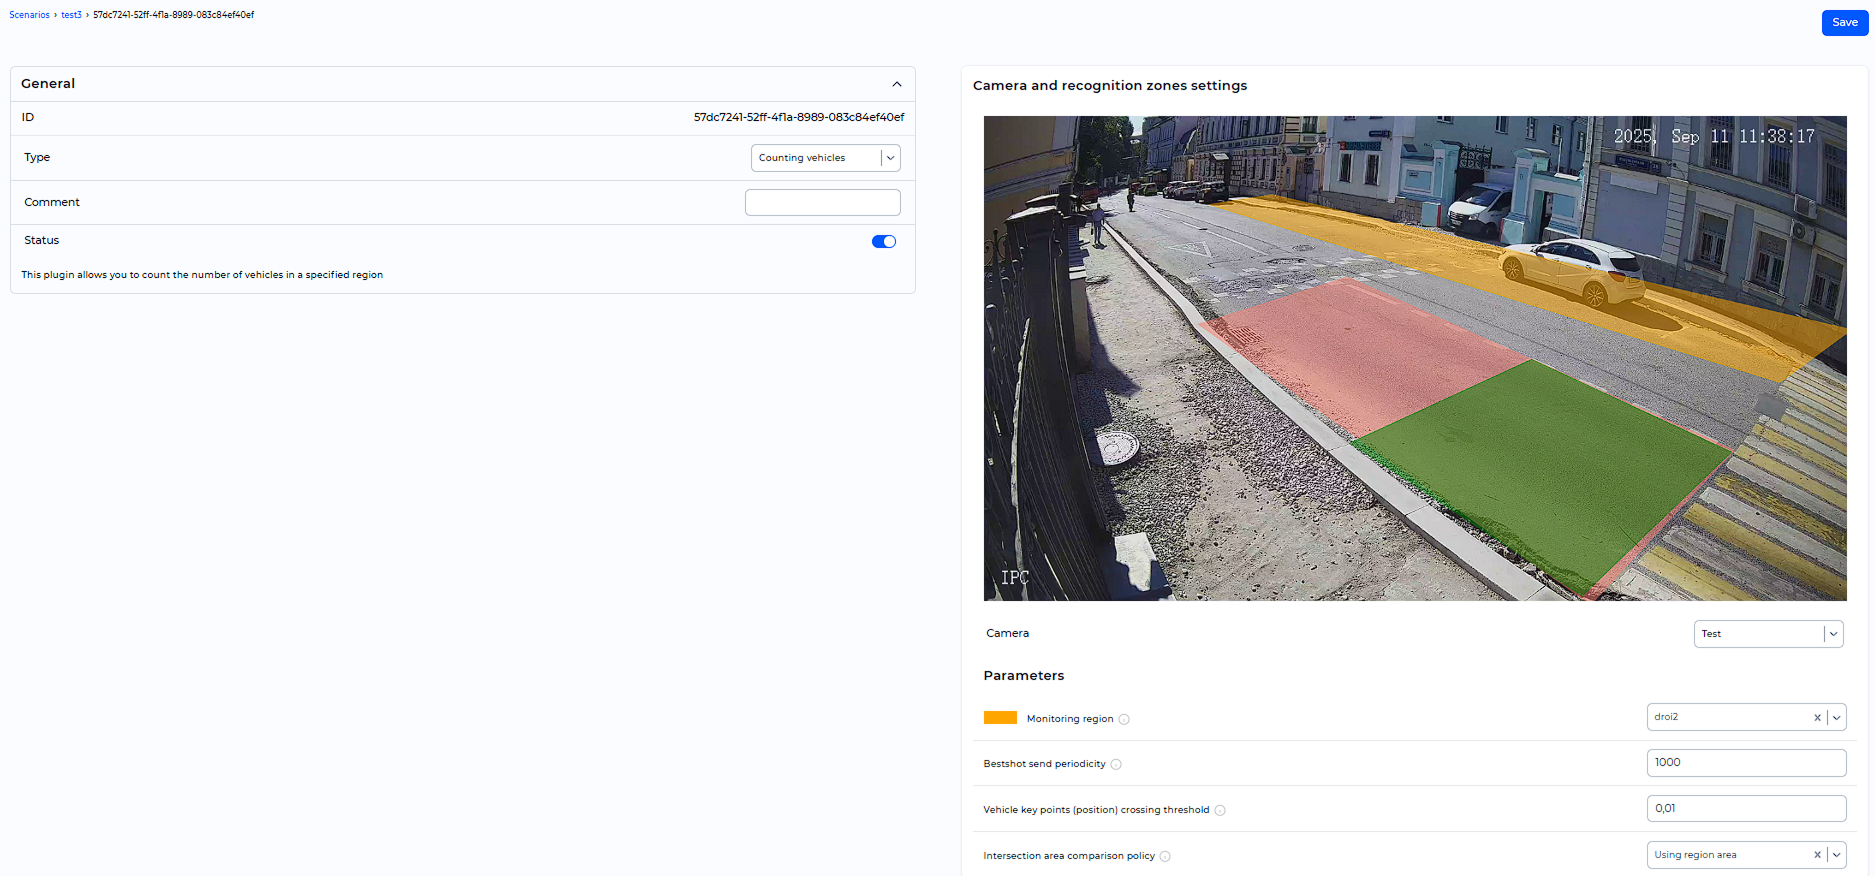The width and height of the screenshot is (1875, 876).
Task: Clear the droi2 monitoring region selection
Action: [x=1817, y=718]
